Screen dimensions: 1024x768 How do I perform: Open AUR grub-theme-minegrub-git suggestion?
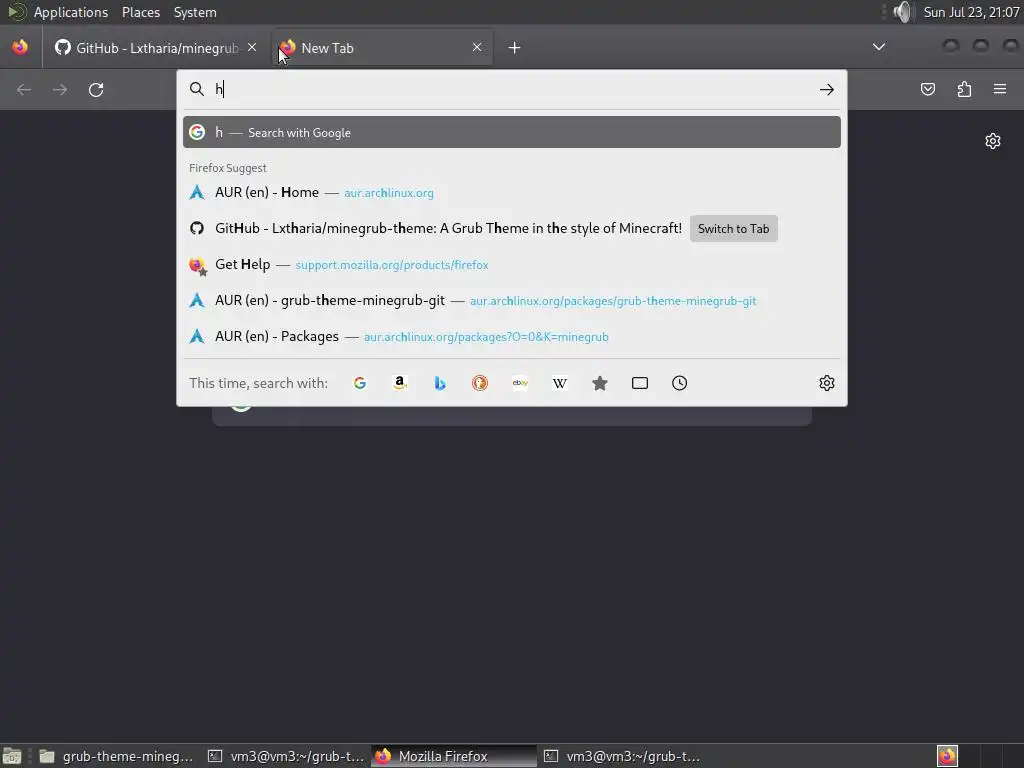511,300
